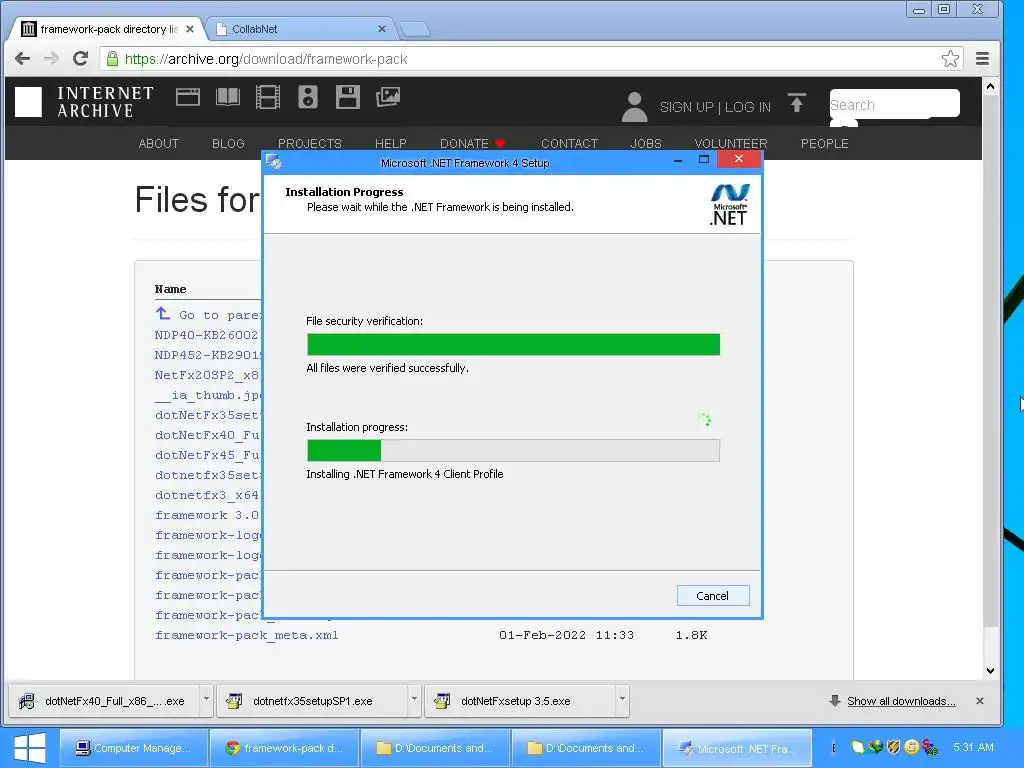Open the Web archive icon in the header
This screenshot has width=1024, height=768.
point(187,97)
